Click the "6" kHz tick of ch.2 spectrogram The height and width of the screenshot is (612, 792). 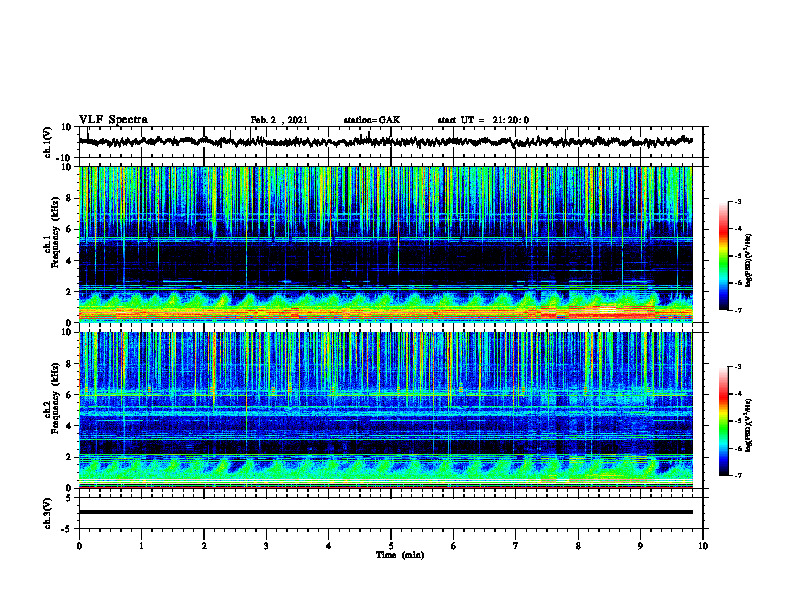point(69,395)
